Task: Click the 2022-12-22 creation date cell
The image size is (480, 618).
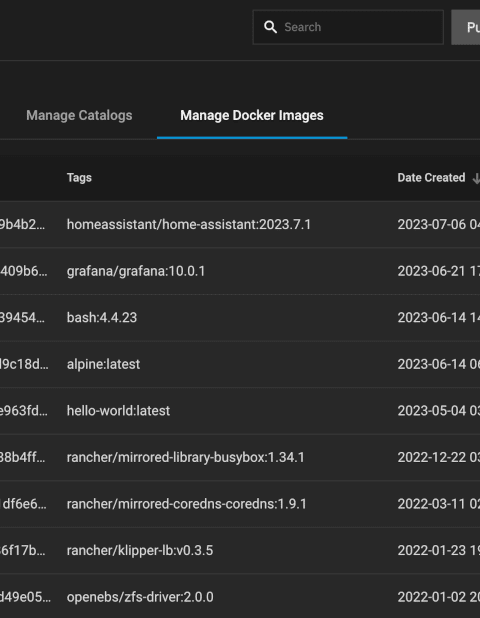Action: coord(439,457)
